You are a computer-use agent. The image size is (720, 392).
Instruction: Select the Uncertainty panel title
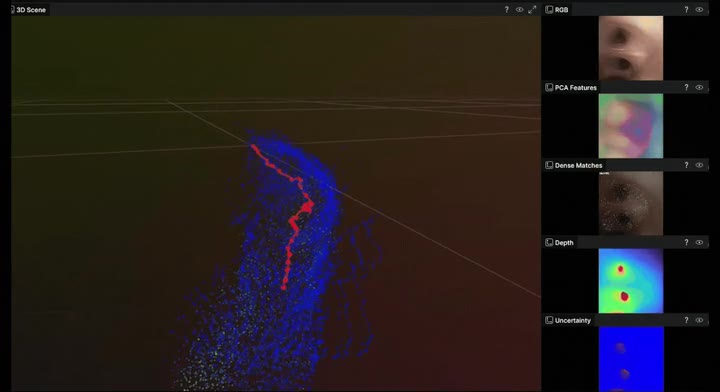[x=573, y=320]
